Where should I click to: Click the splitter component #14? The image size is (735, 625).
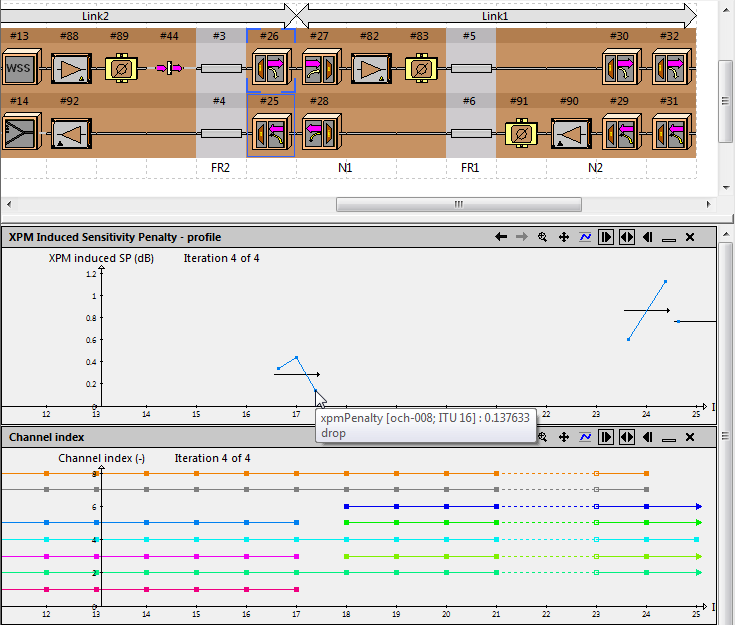[x=21, y=132]
